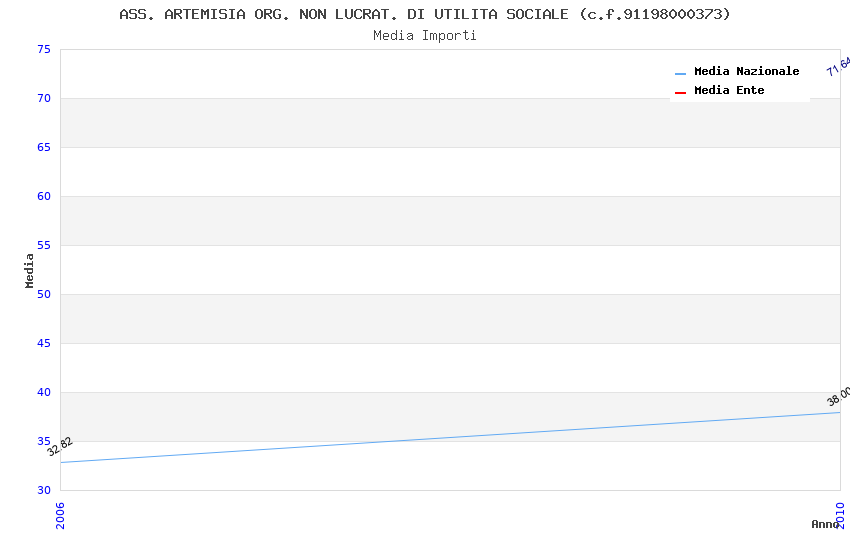Click the x-axis year 2006
The width and height of the screenshot is (850, 550).
point(60,515)
